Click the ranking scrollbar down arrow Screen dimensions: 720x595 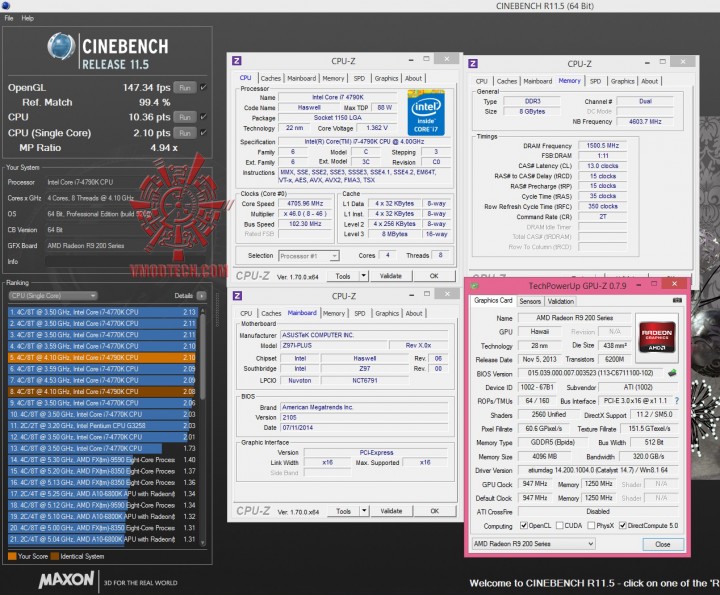click(203, 543)
